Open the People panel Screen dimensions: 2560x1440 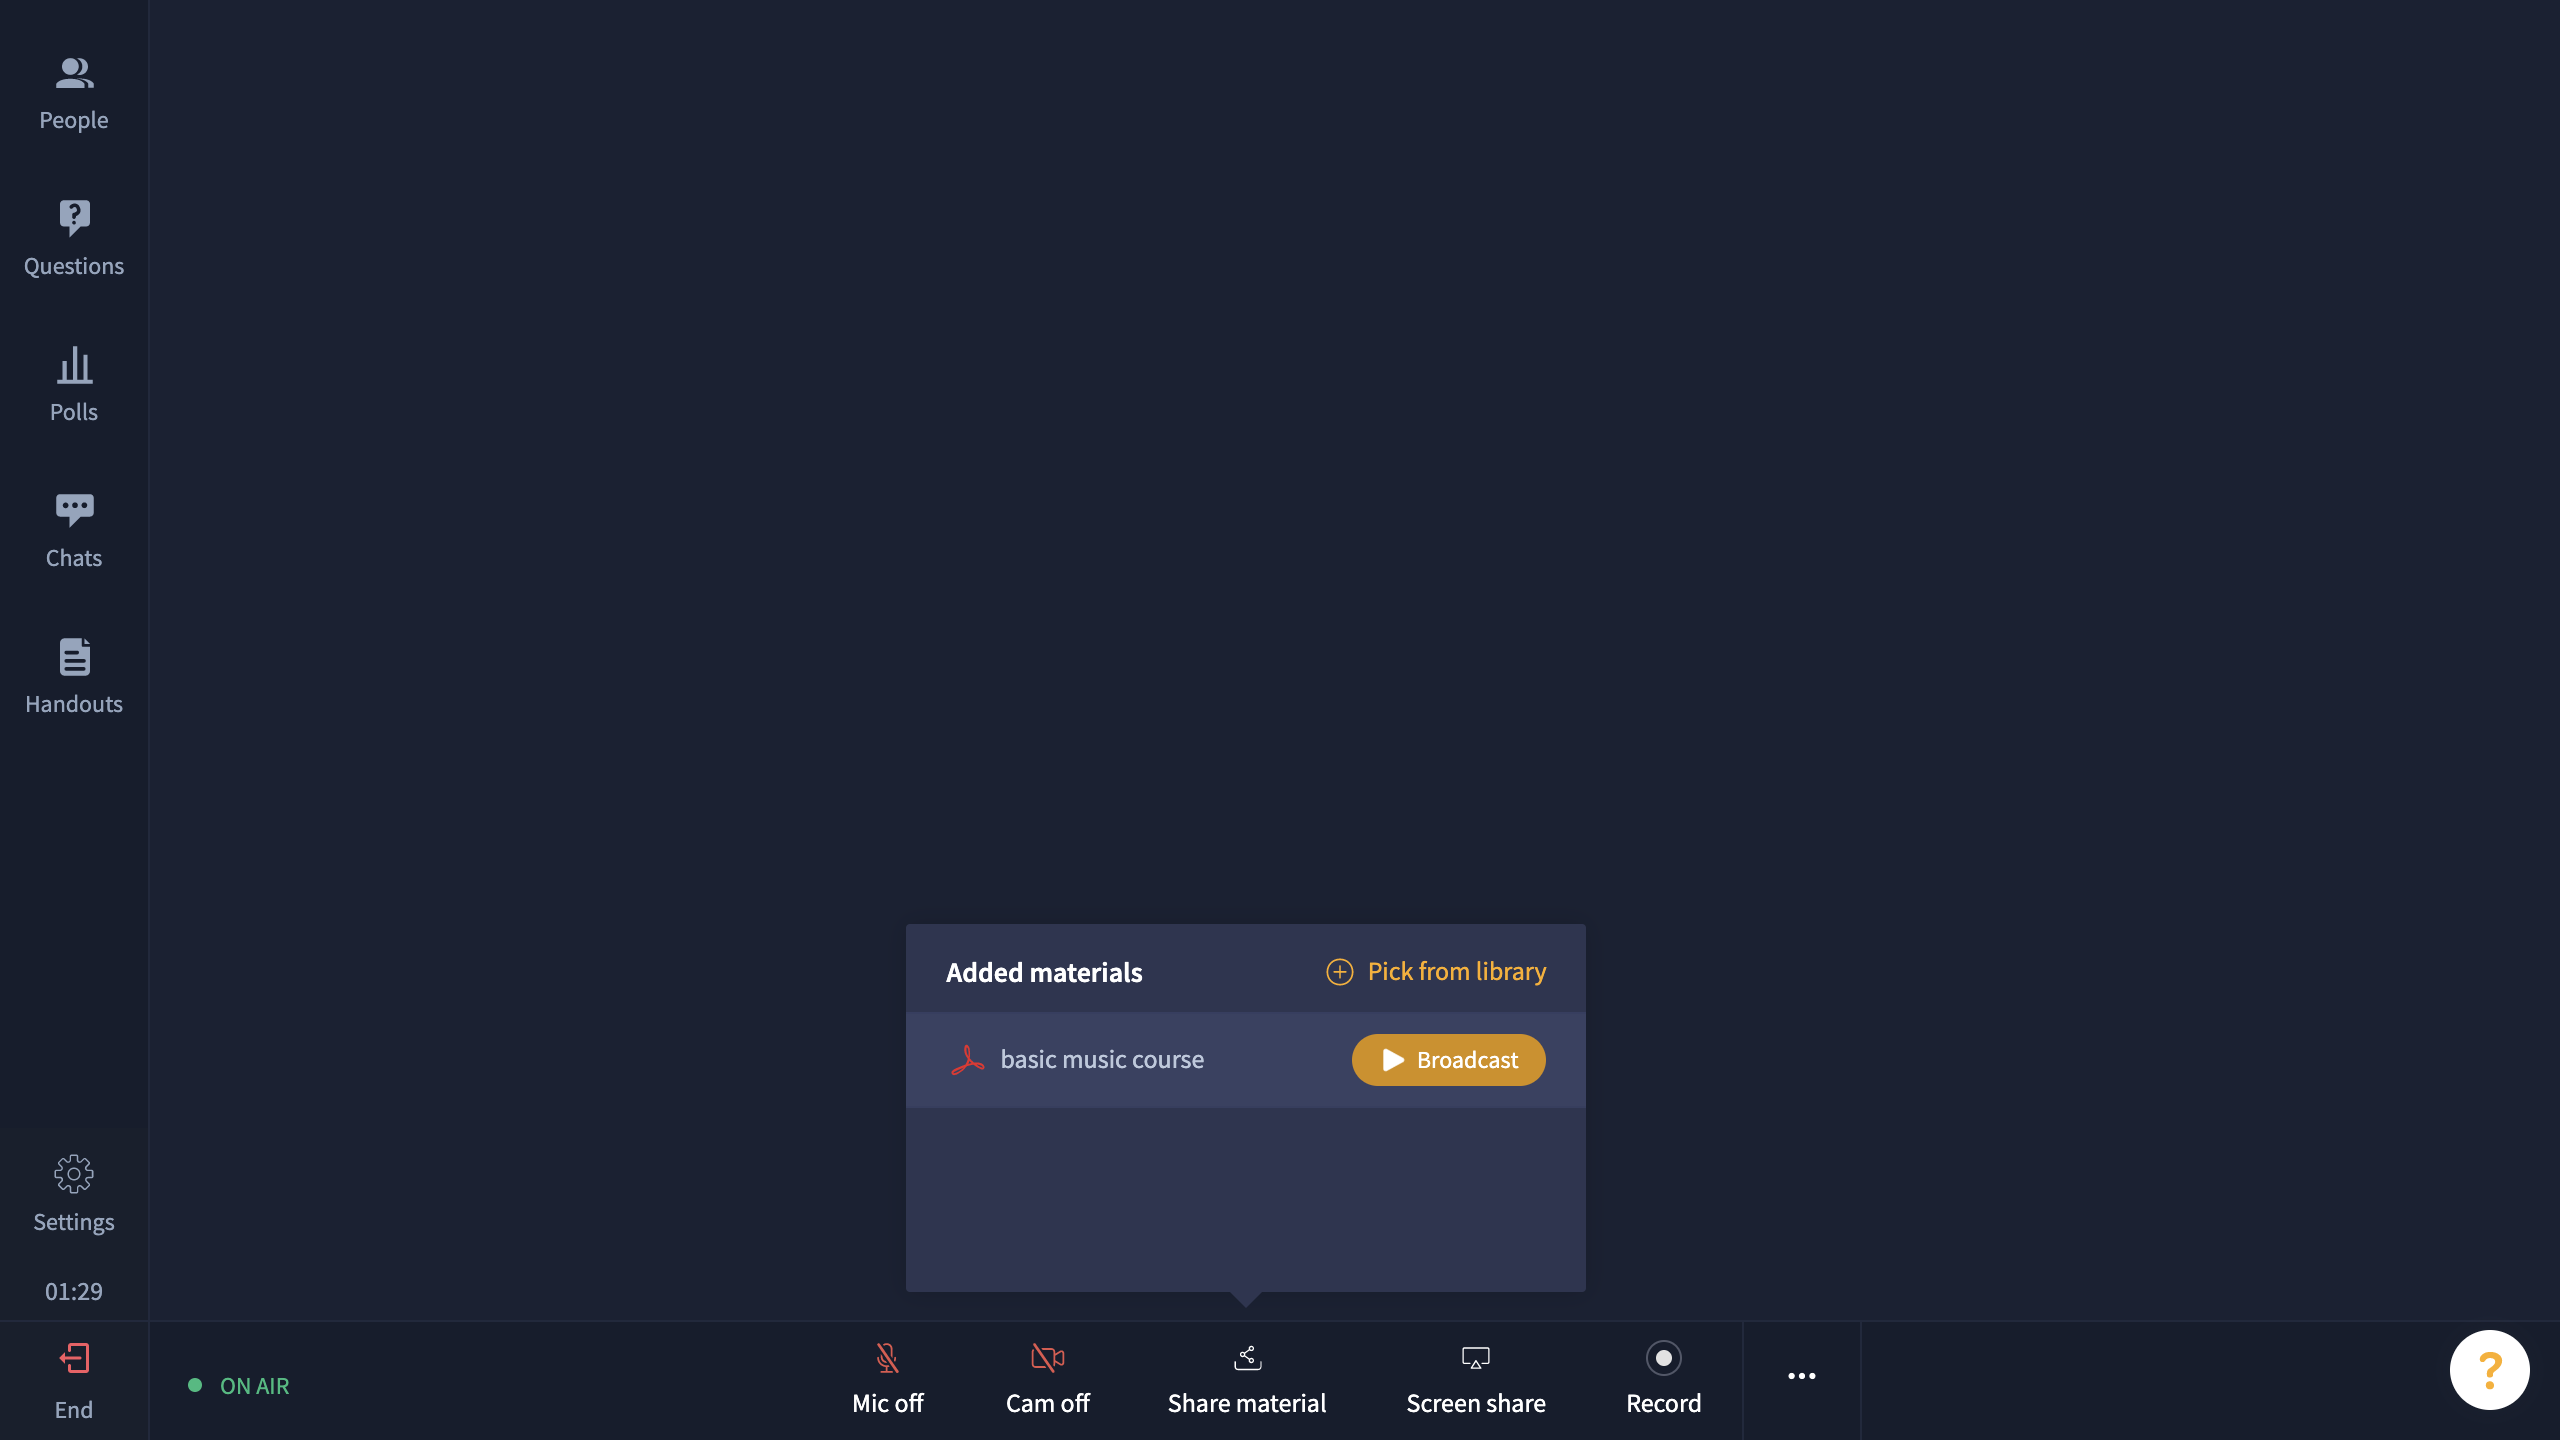tap(74, 94)
